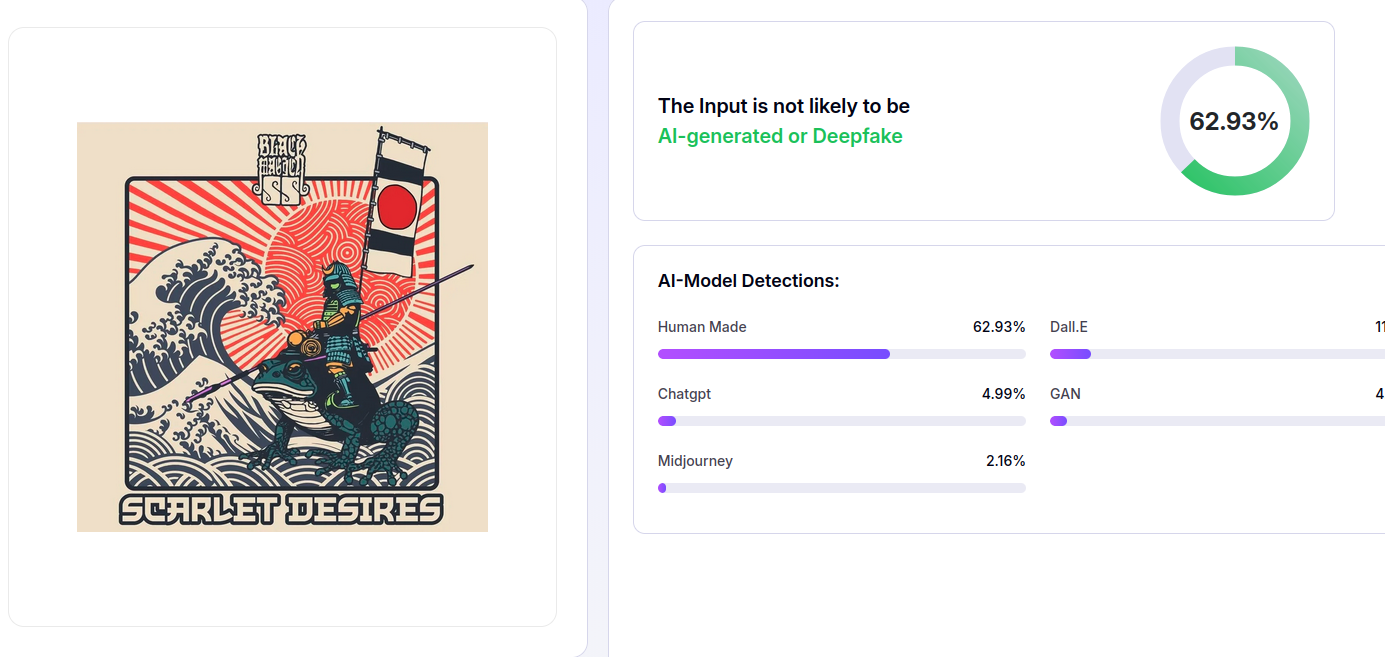
Task: Click the Dall.E progress bar
Action: (1216, 354)
